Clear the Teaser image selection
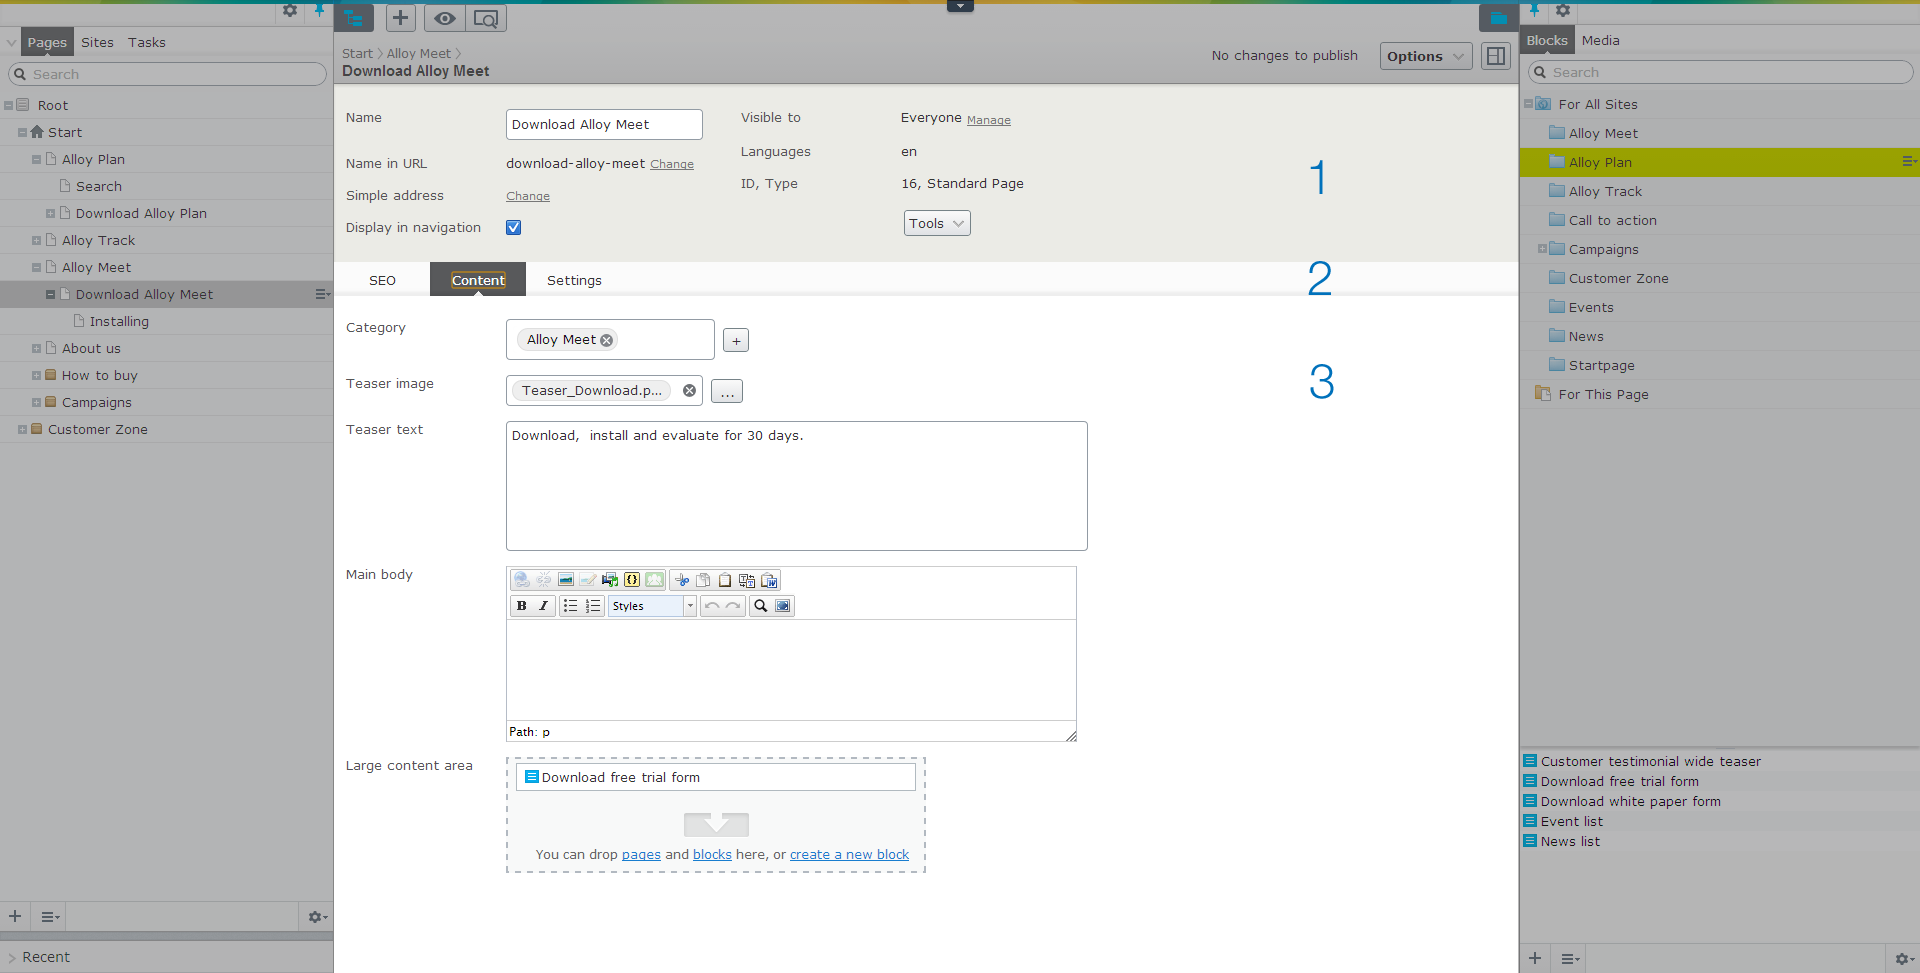The height and width of the screenshot is (973, 1920). pyautogui.click(x=689, y=391)
